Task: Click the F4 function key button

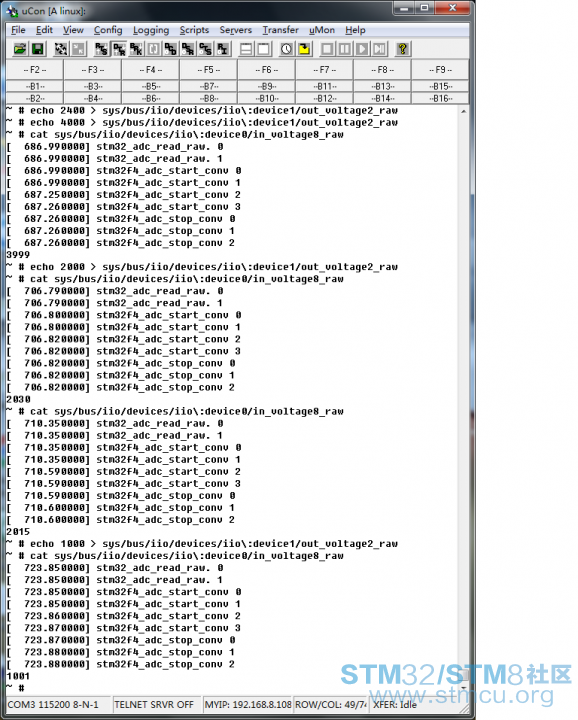Action: pos(151,70)
